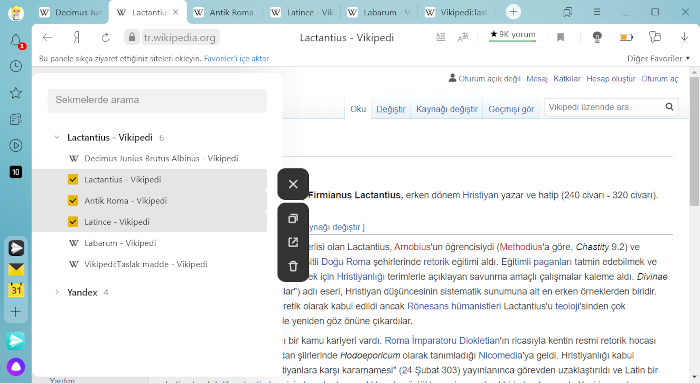Open the lightbulb icon in the toolbar
Screen dimensions: 700x384
click(597, 38)
